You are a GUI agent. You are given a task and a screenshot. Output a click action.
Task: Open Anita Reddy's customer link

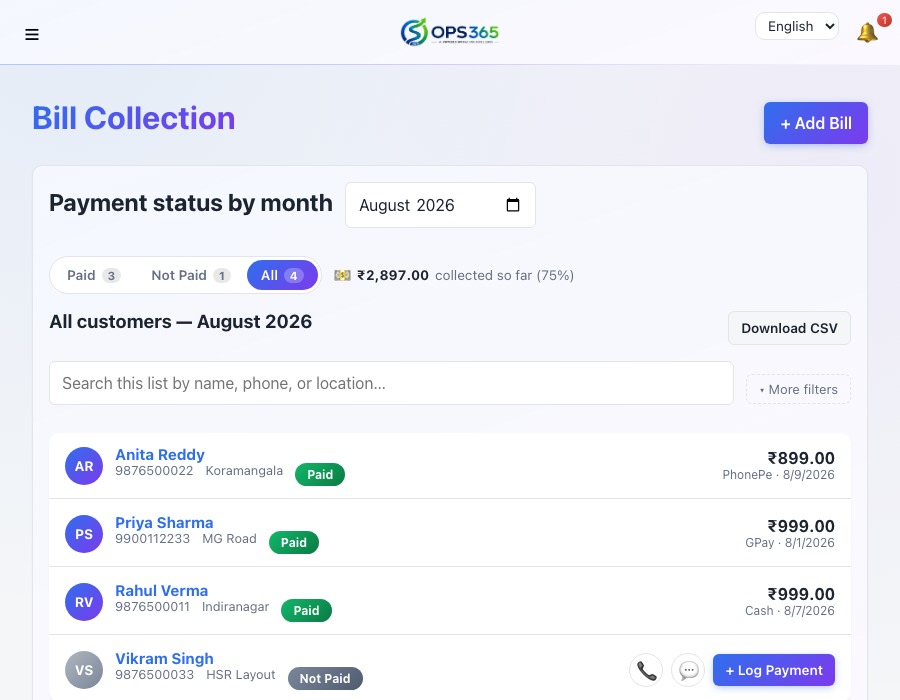click(160, 455)
